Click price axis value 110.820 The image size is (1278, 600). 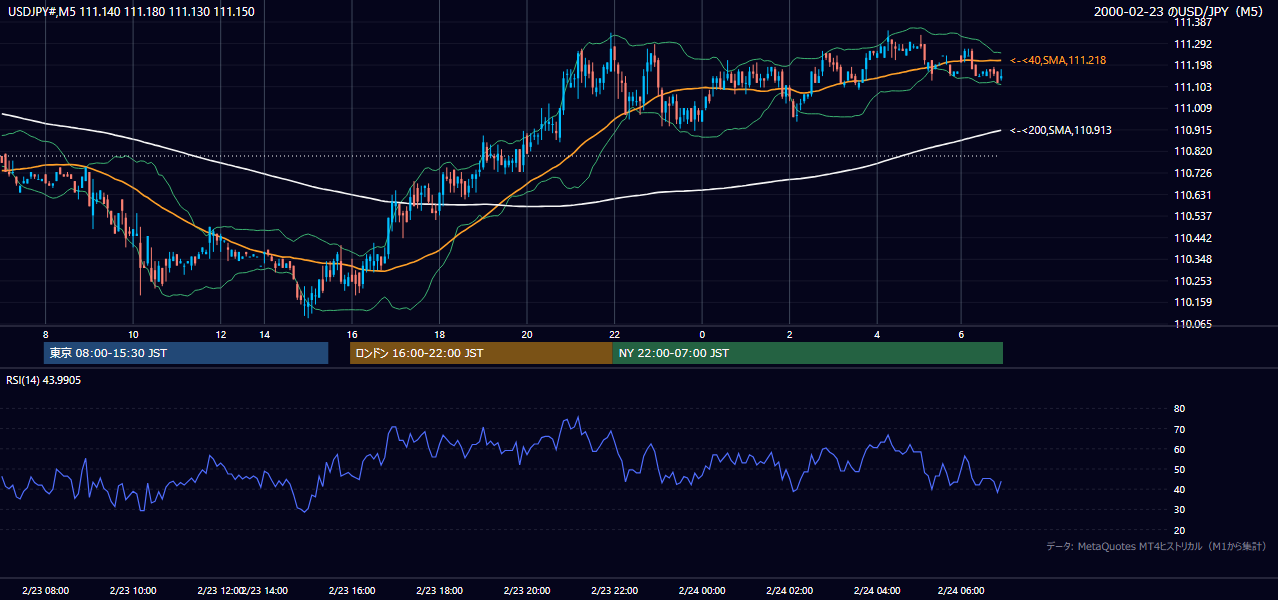(x=1192, y=151)
